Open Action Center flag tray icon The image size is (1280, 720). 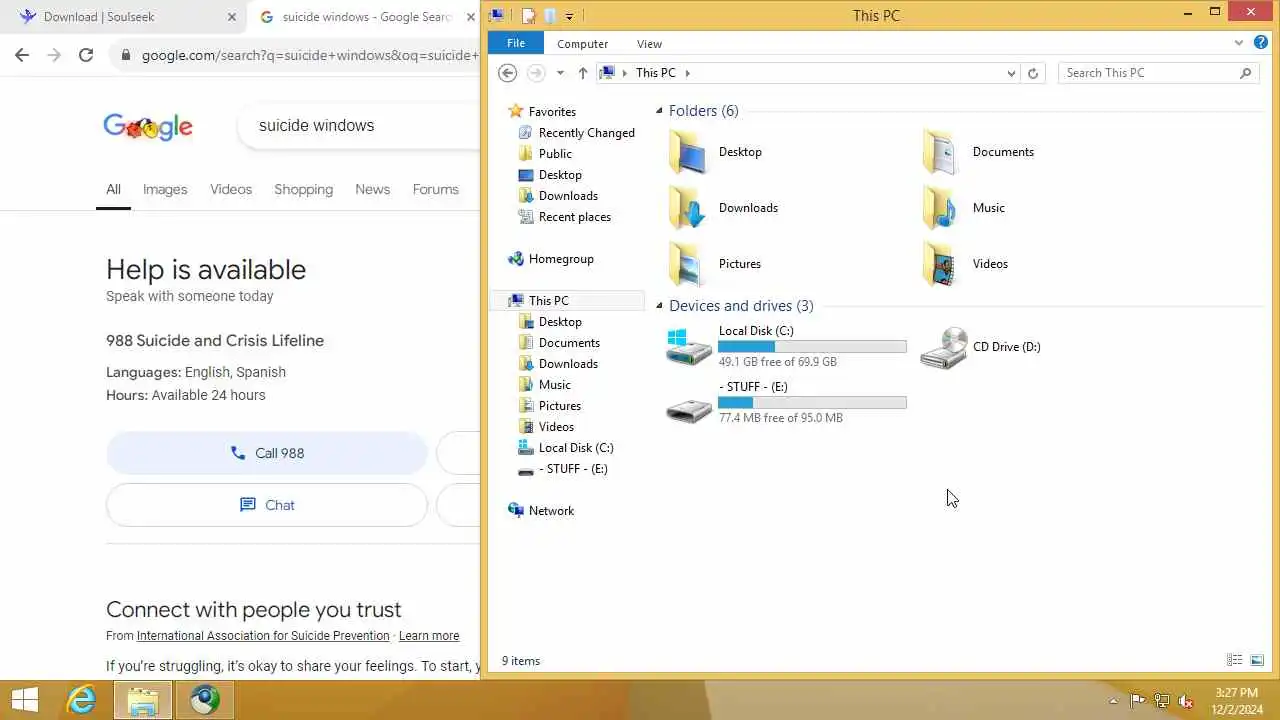pos(1138,701)
